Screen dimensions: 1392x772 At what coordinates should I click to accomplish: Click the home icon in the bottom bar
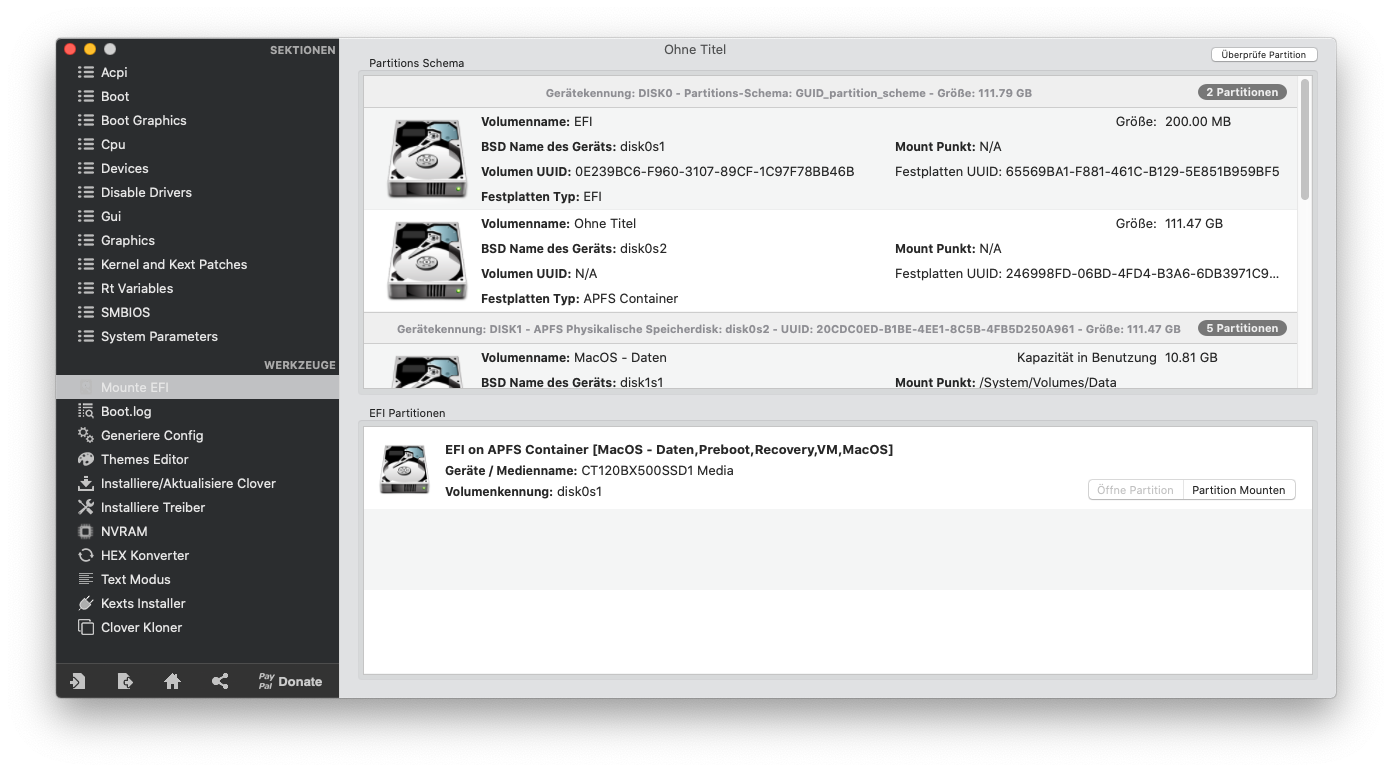click(172, 681)
